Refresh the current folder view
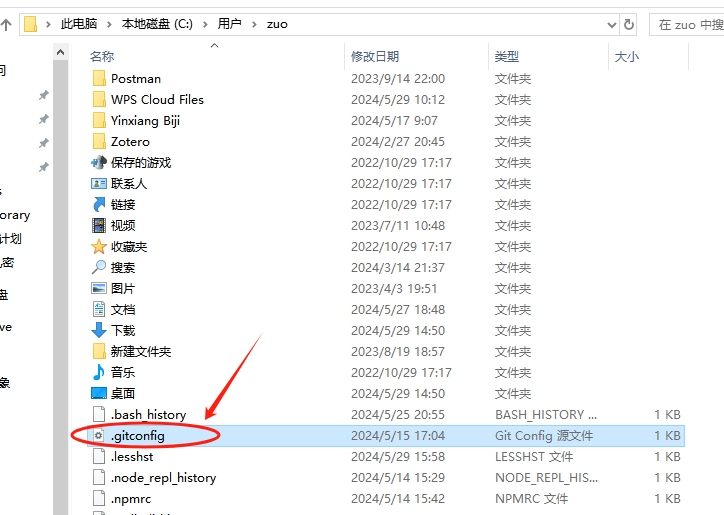The height and width of the screenshot is (515, 724). (629, 24)
